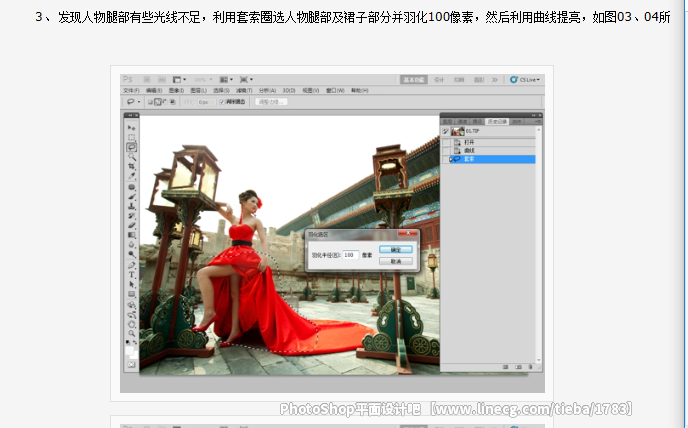Click default foreground/background colors icon
This screenshot has height=428, width=688.
pyautogui.click(x=127, y=342)
